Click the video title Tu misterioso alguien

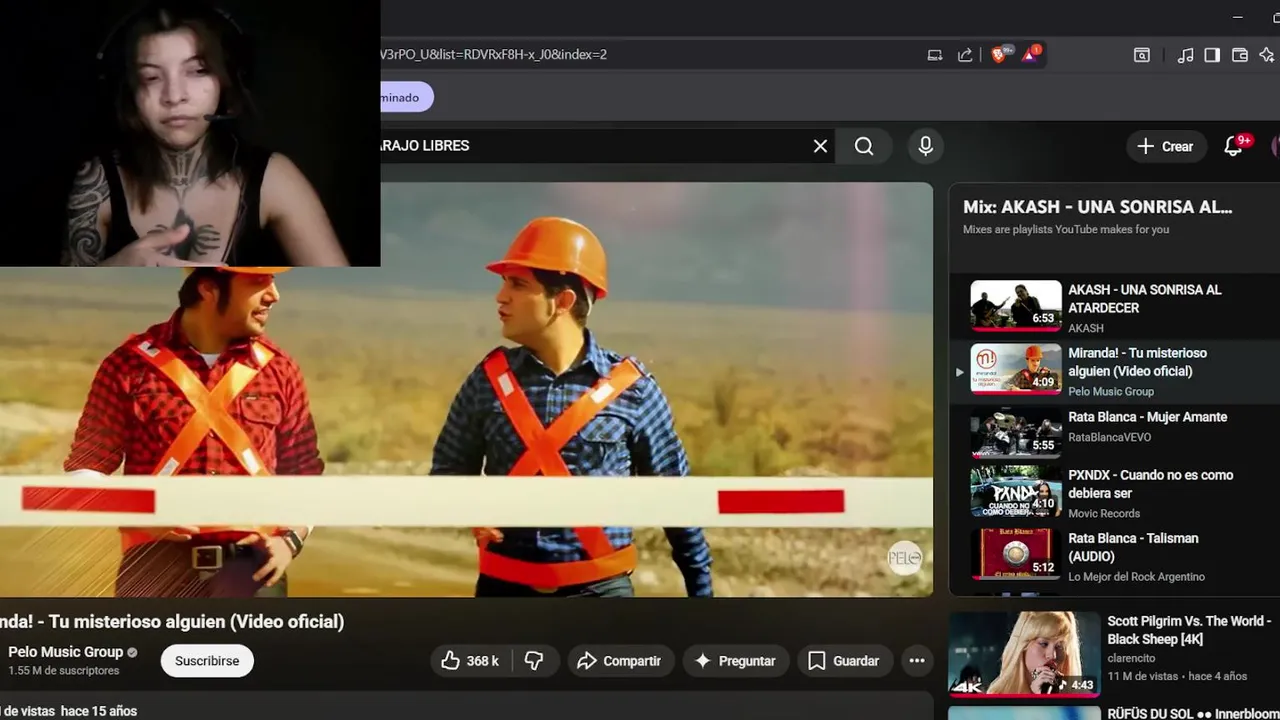(x=172, y=621)
